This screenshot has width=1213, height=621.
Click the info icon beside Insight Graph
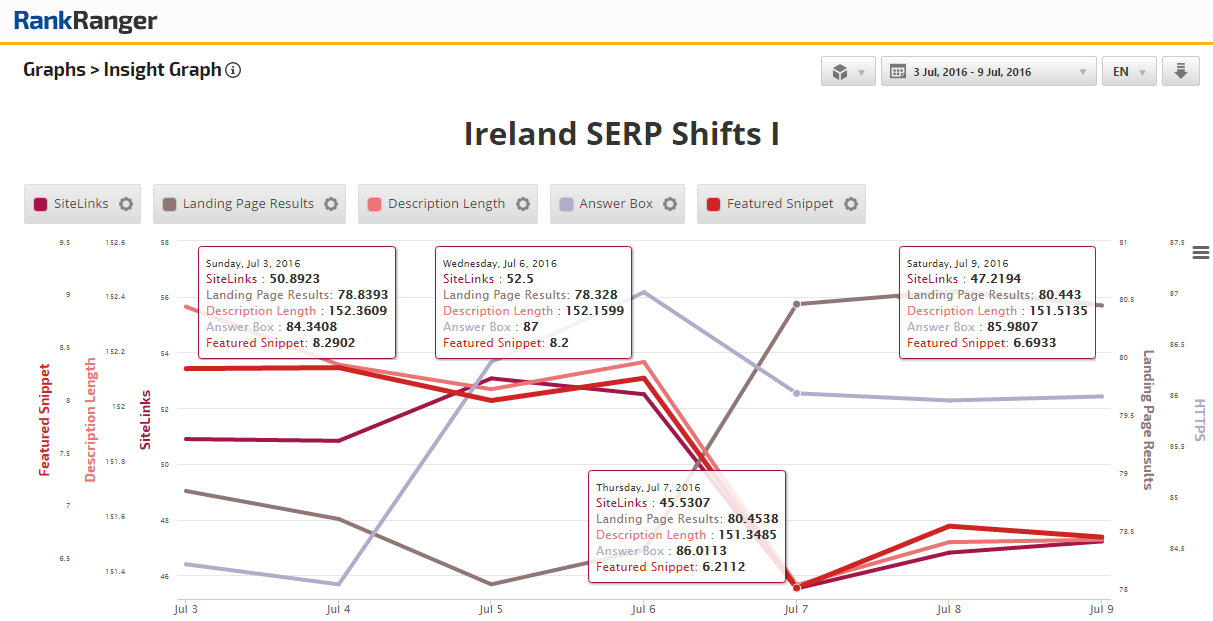(233, 70)
